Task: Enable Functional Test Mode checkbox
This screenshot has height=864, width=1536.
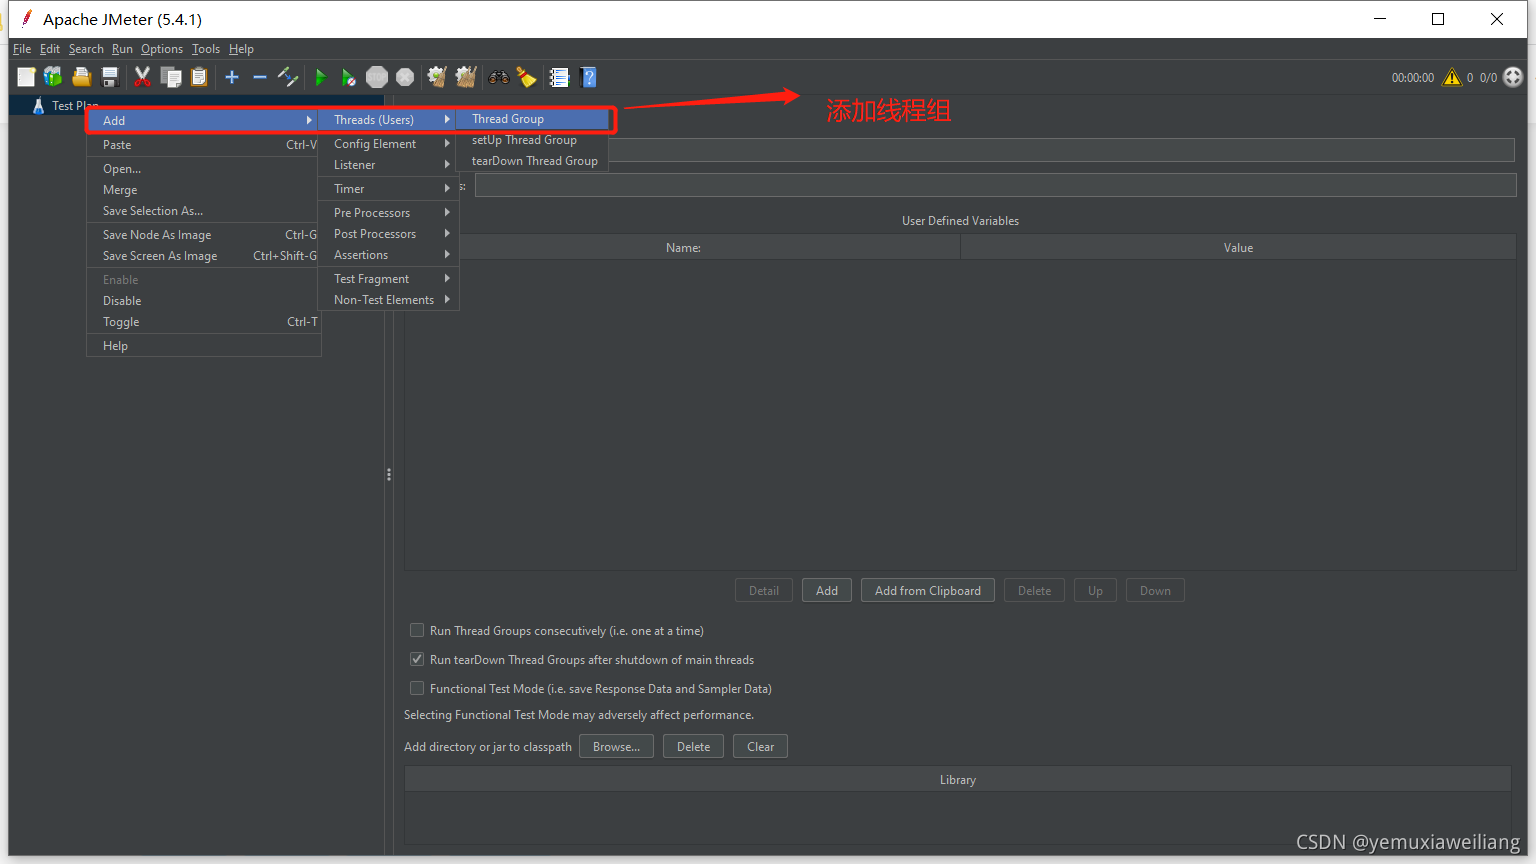Action: click(417, 688)
